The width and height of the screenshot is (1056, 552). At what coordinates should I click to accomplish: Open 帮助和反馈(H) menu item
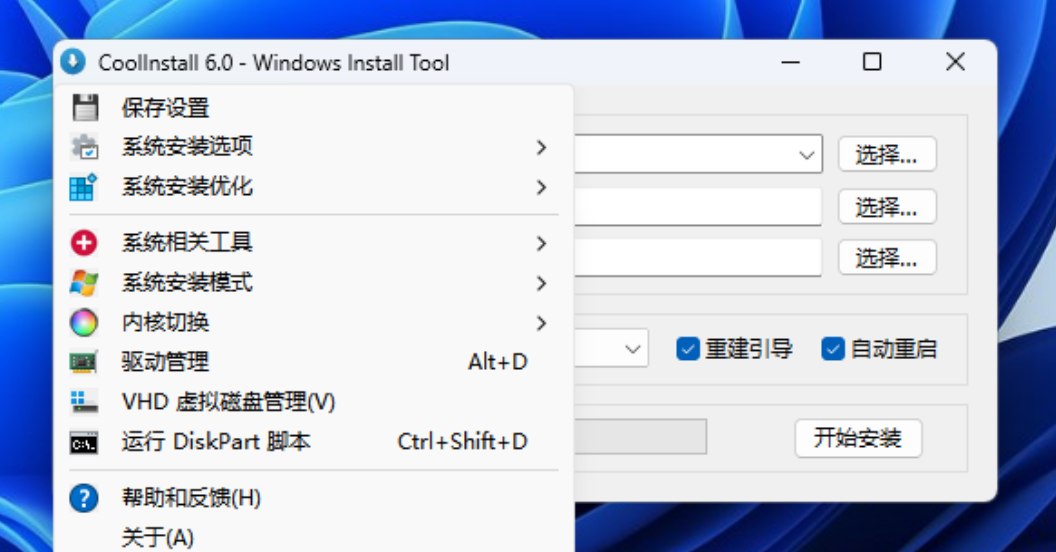click(x=314, y=498)
